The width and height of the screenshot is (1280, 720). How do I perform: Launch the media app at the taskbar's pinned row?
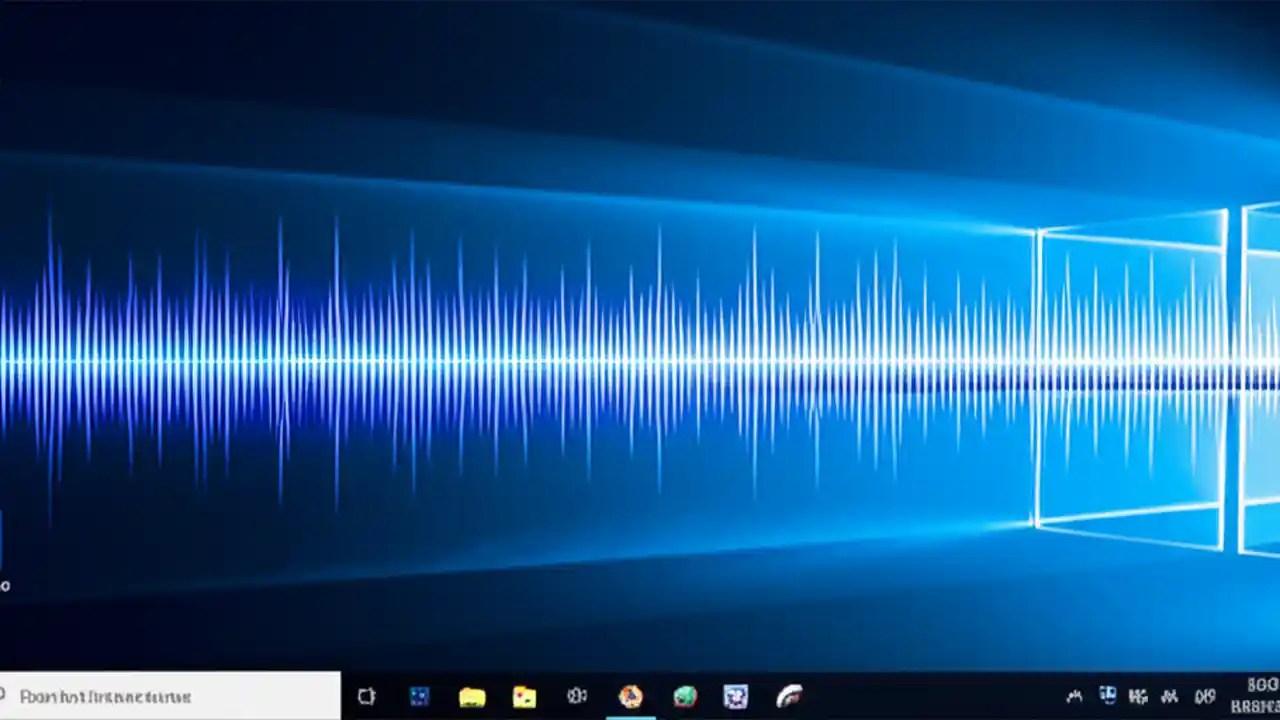tap(790, 695)
